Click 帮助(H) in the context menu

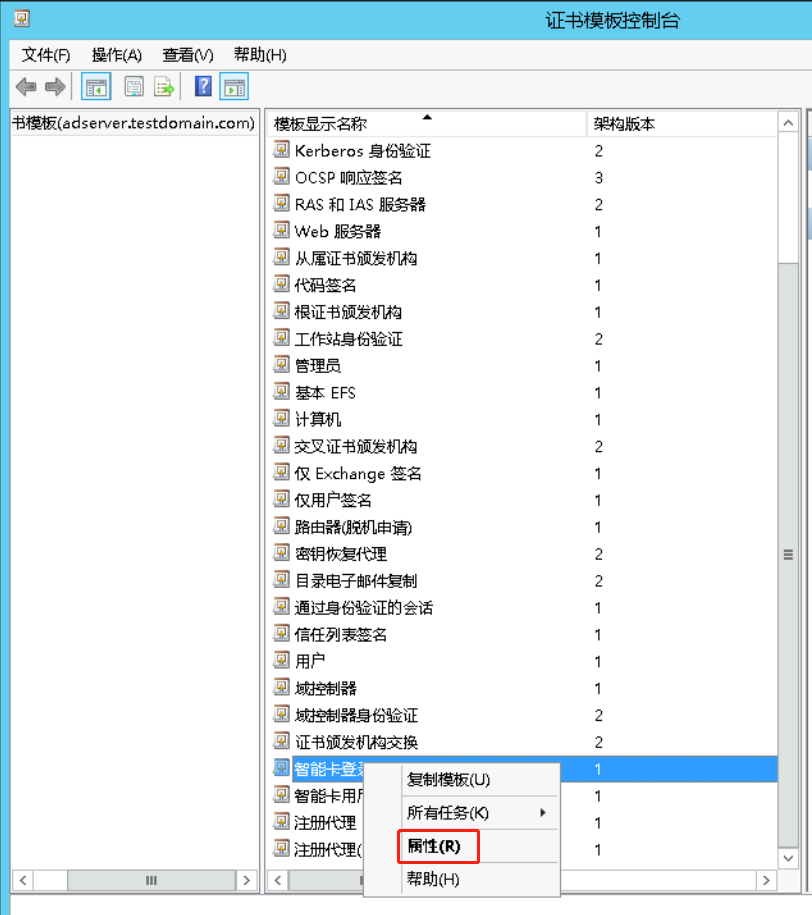433,880
